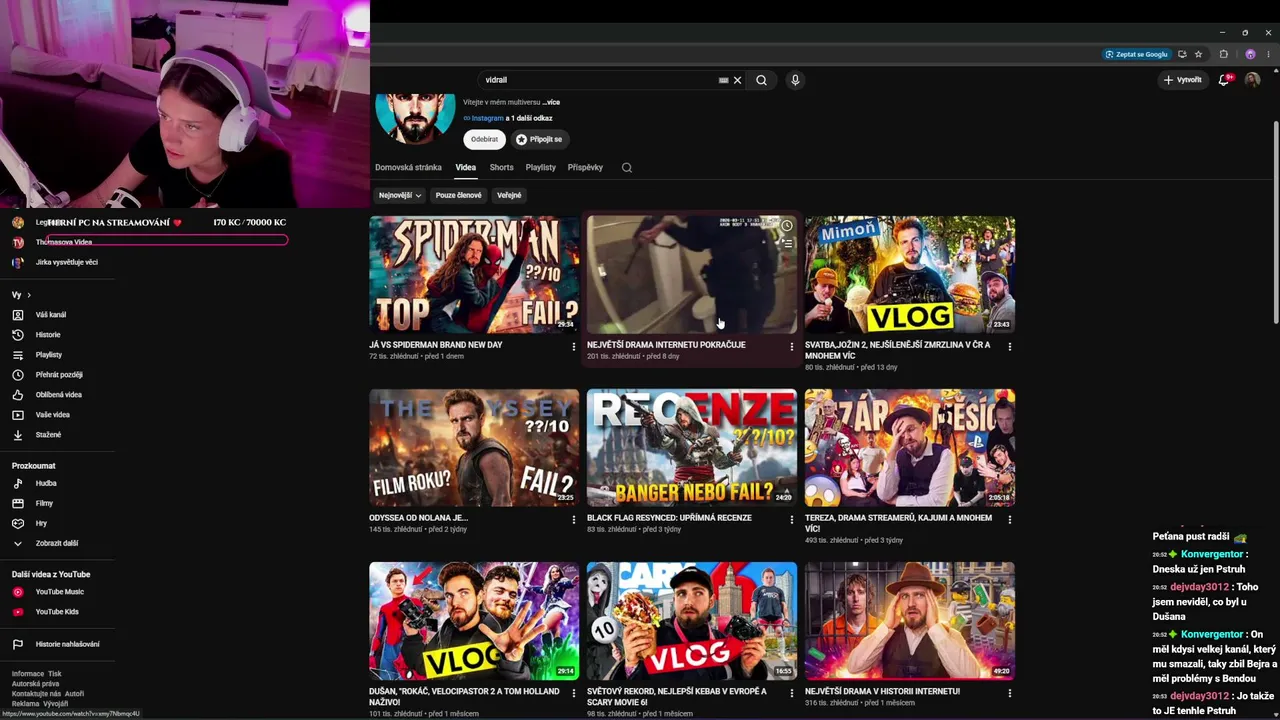
Task: Open the Chrome profile avatar
Action: tap(1250, 54)
